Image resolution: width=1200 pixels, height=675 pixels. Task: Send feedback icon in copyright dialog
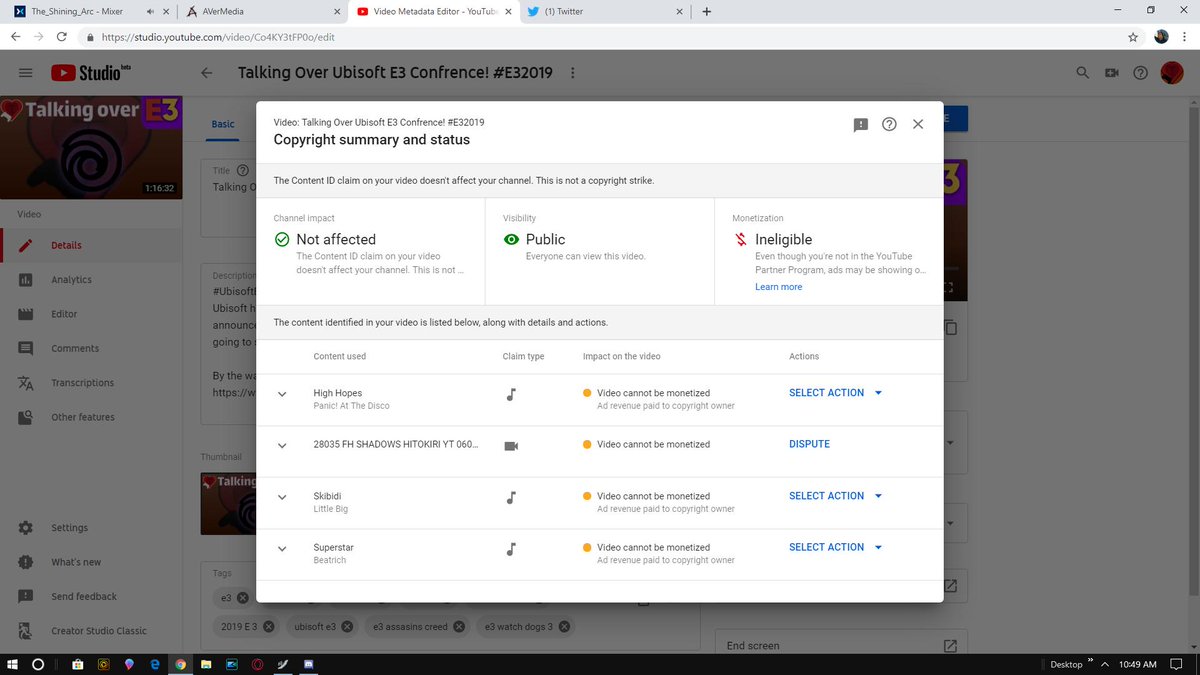(860, 125)
